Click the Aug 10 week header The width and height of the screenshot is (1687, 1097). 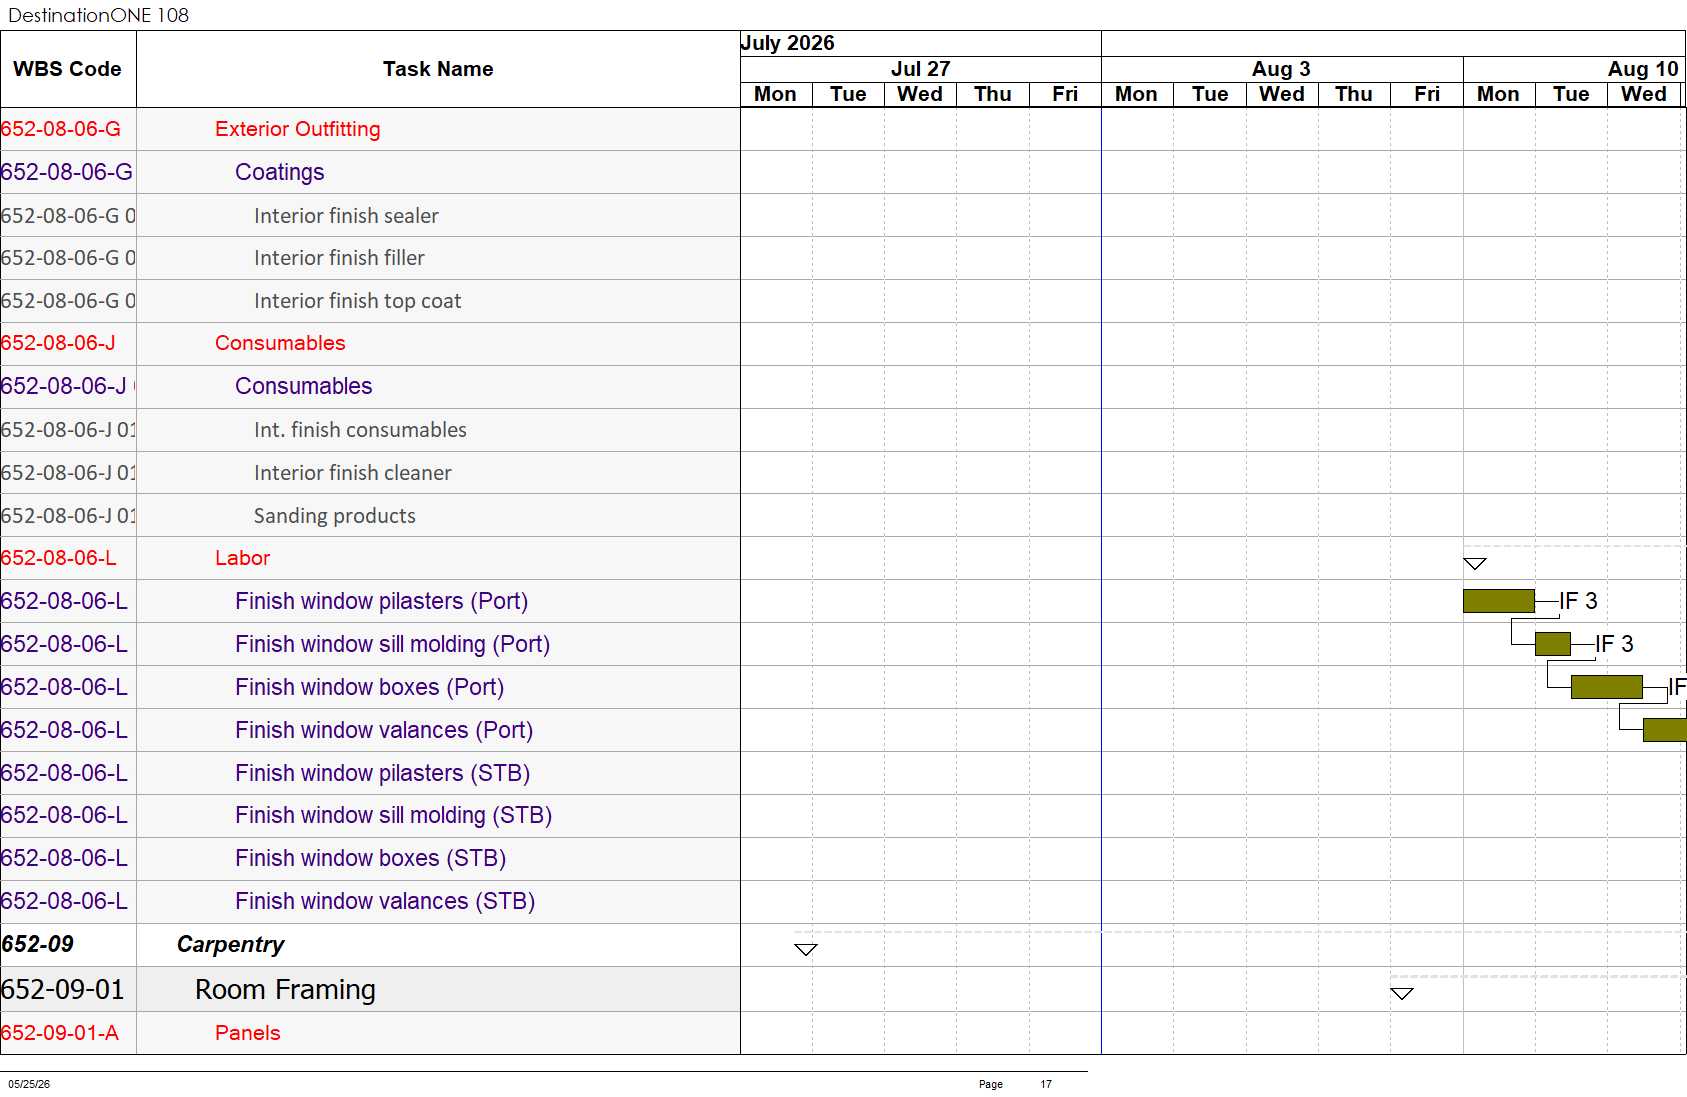1643,69
